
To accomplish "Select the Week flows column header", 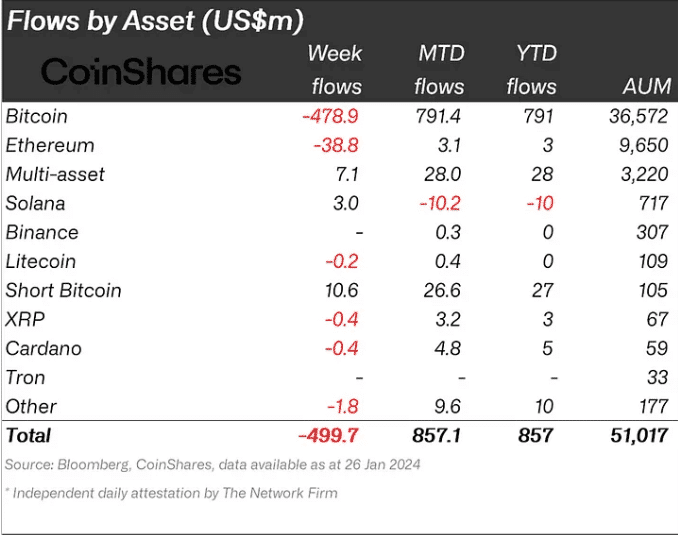I will (x=335, y=70).
